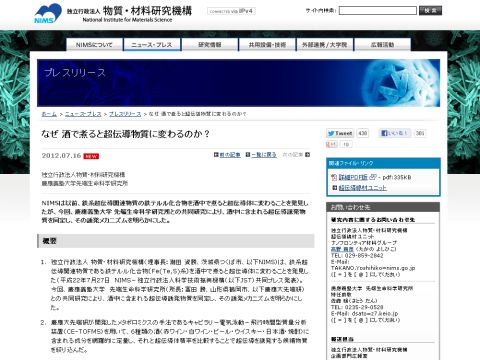Focus the site search input field
The image size is (480, 360).
(378, 11)
